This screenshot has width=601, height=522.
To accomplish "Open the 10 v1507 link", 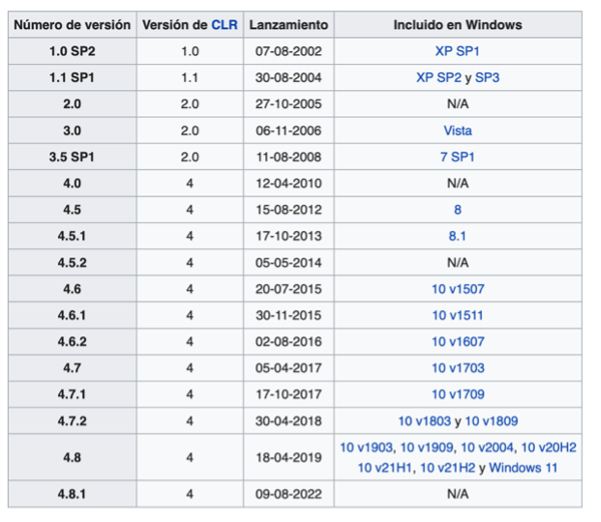I will [x=458, y=289].
